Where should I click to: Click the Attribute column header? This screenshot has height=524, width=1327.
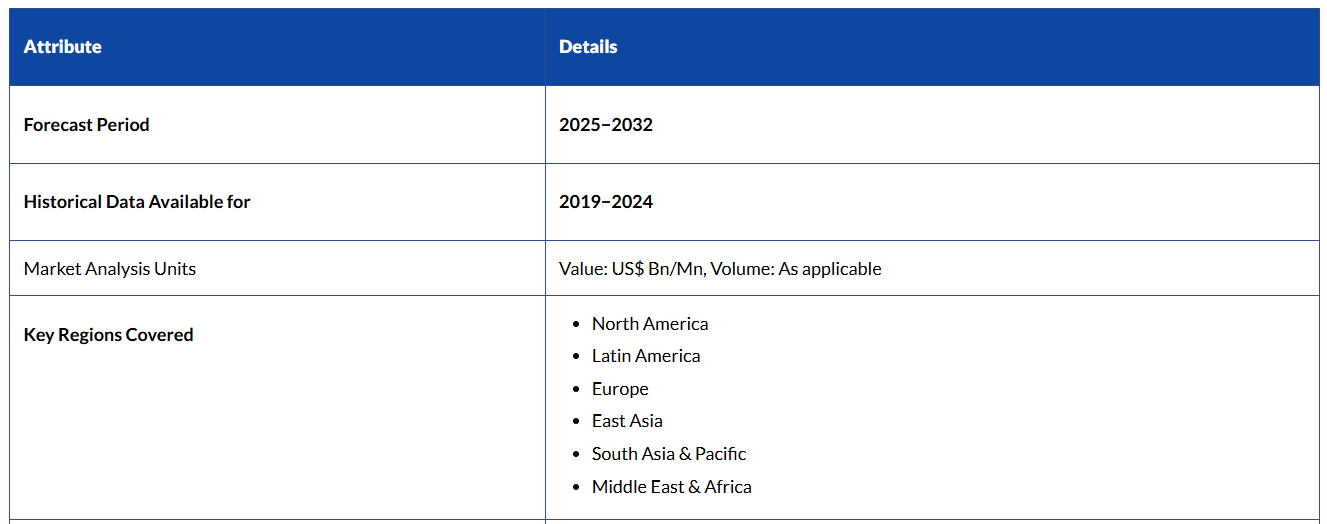pos(63,47)
